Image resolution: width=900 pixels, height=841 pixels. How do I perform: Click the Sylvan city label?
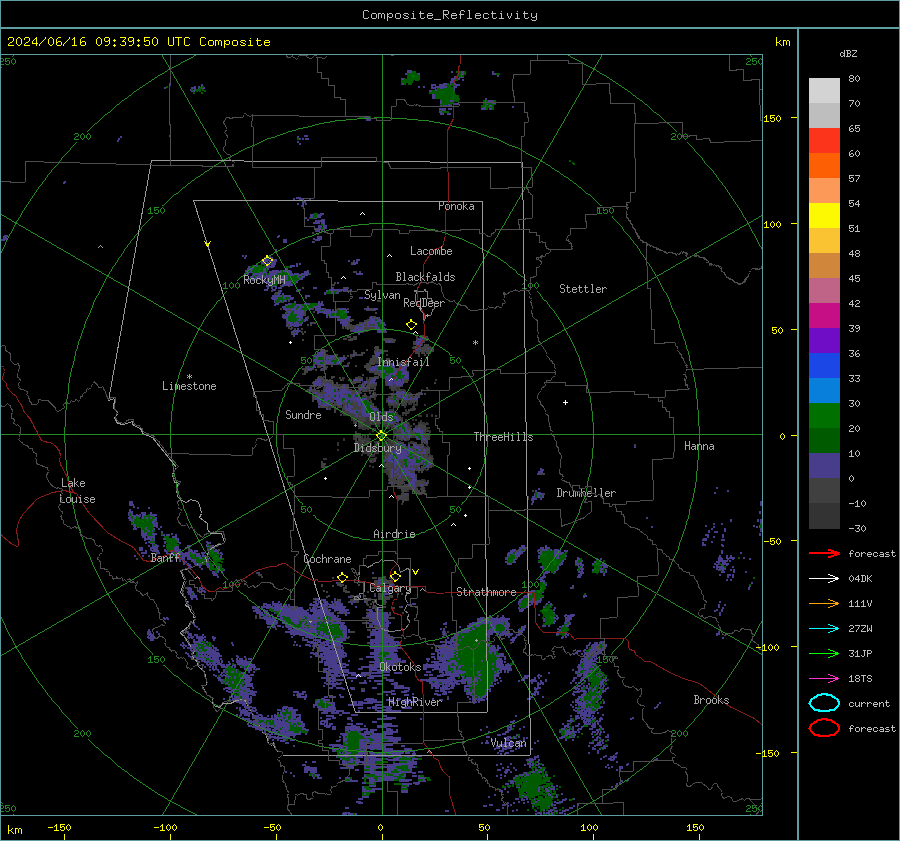click(382, 295)
